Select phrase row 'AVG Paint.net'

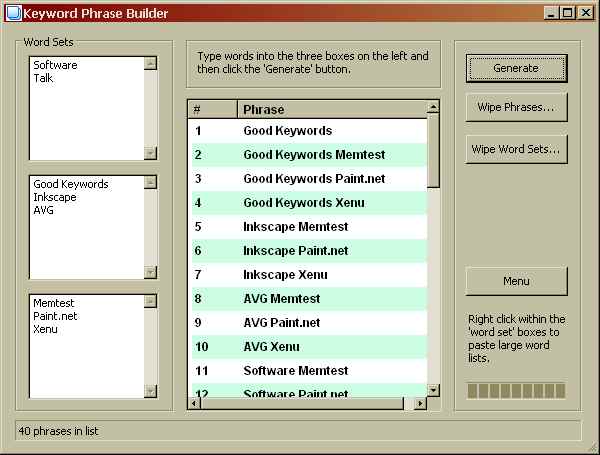pyautogui.click(x=309, y=323)
